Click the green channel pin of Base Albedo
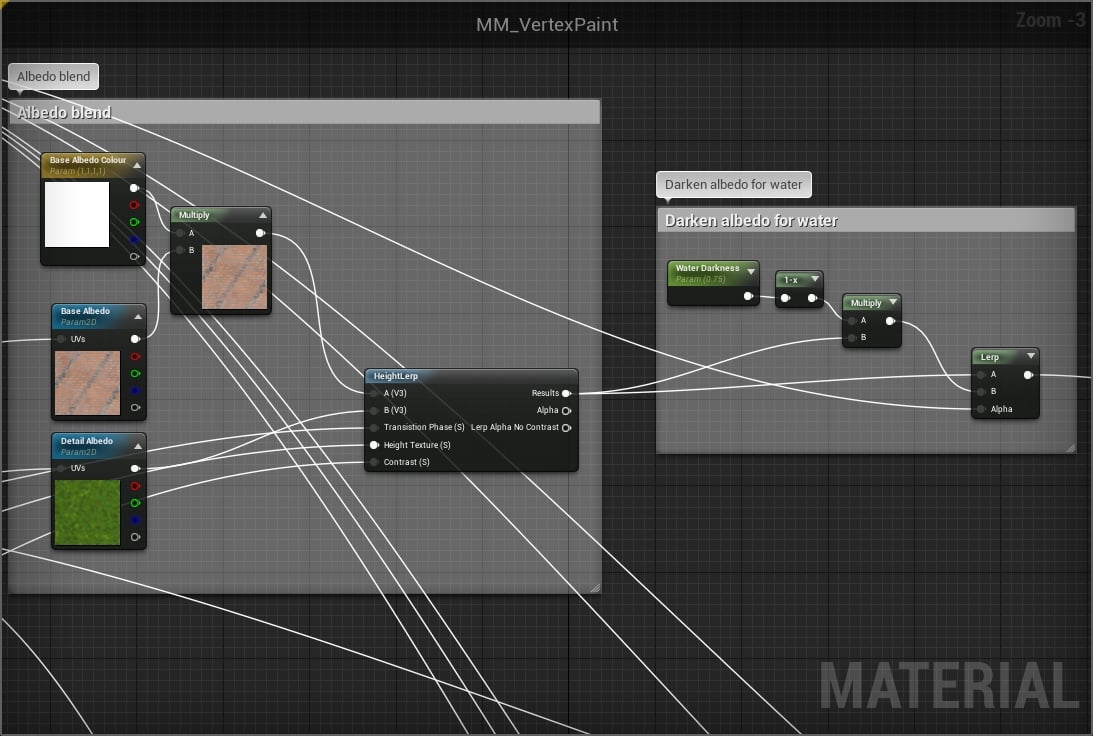The width and height of the screenshot is (1093, 736). click(x=135, y=374)
